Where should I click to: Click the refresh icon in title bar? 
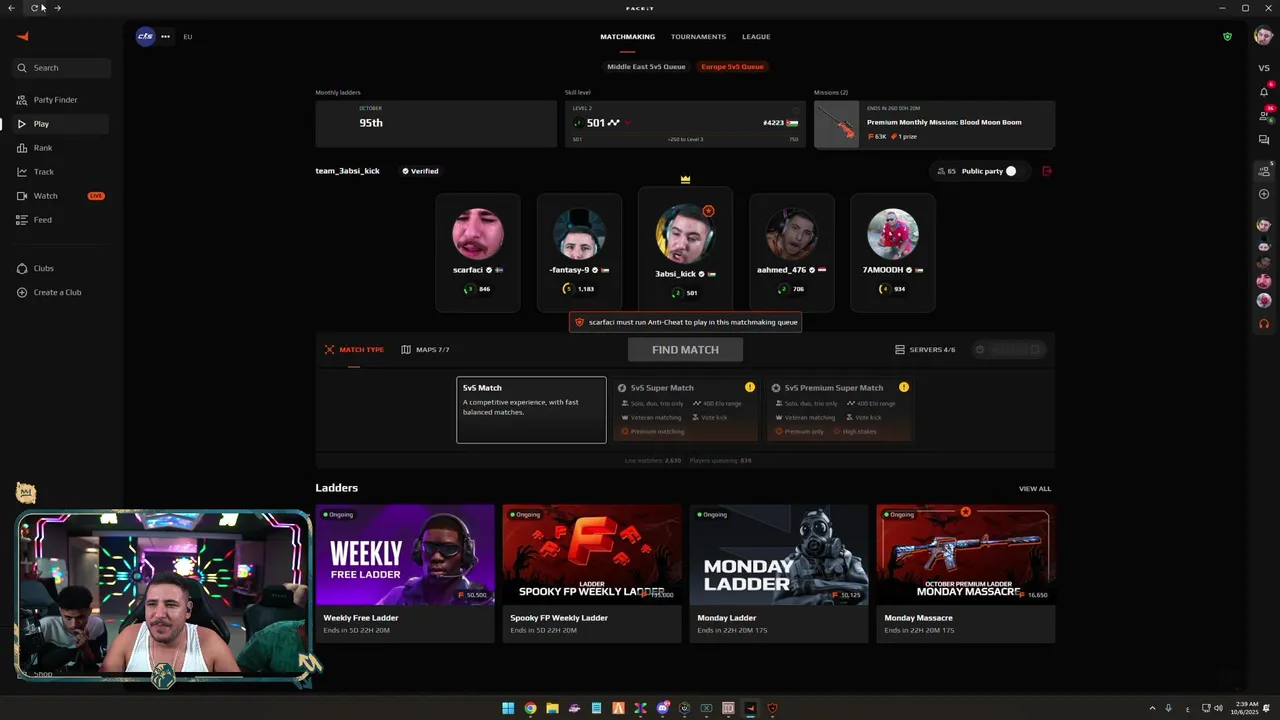click(x=34, y=8)
